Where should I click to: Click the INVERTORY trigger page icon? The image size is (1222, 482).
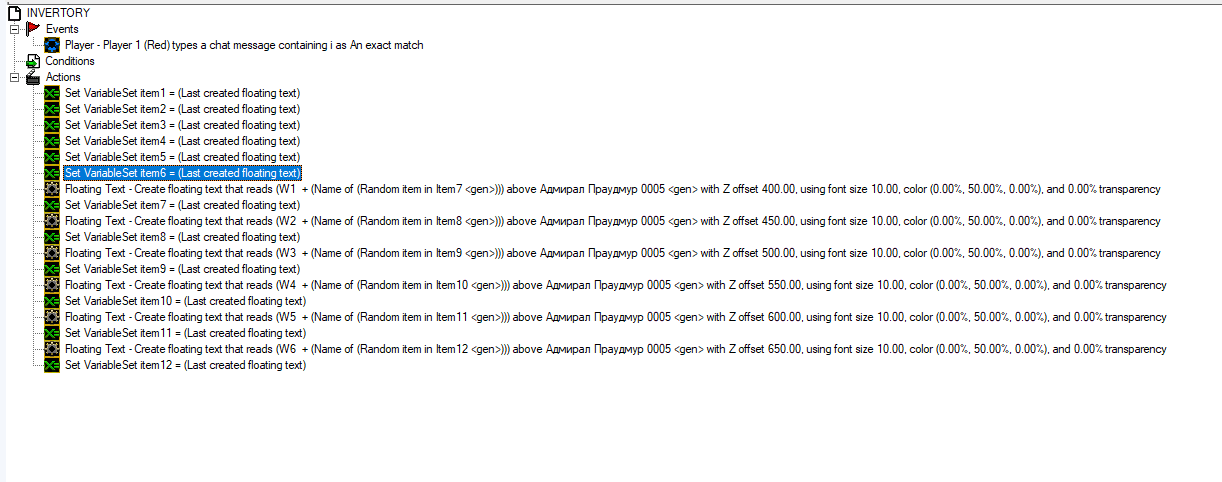[14, 13]
